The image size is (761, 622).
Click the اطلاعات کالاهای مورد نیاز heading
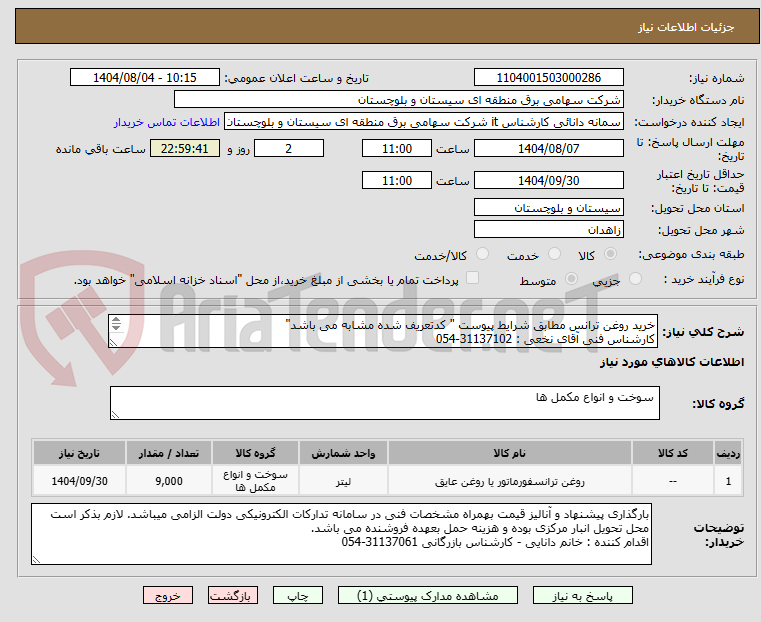pos(672,362)
